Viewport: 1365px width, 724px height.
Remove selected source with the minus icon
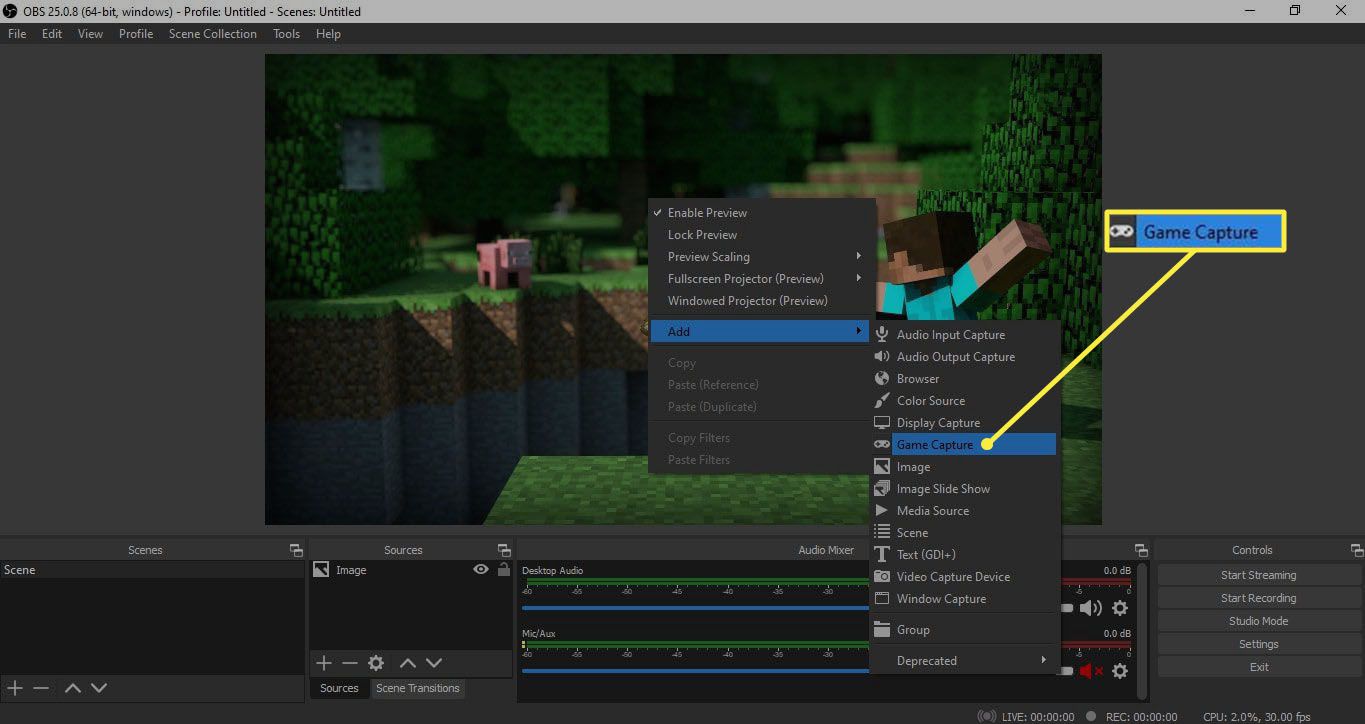coord(349,663)
